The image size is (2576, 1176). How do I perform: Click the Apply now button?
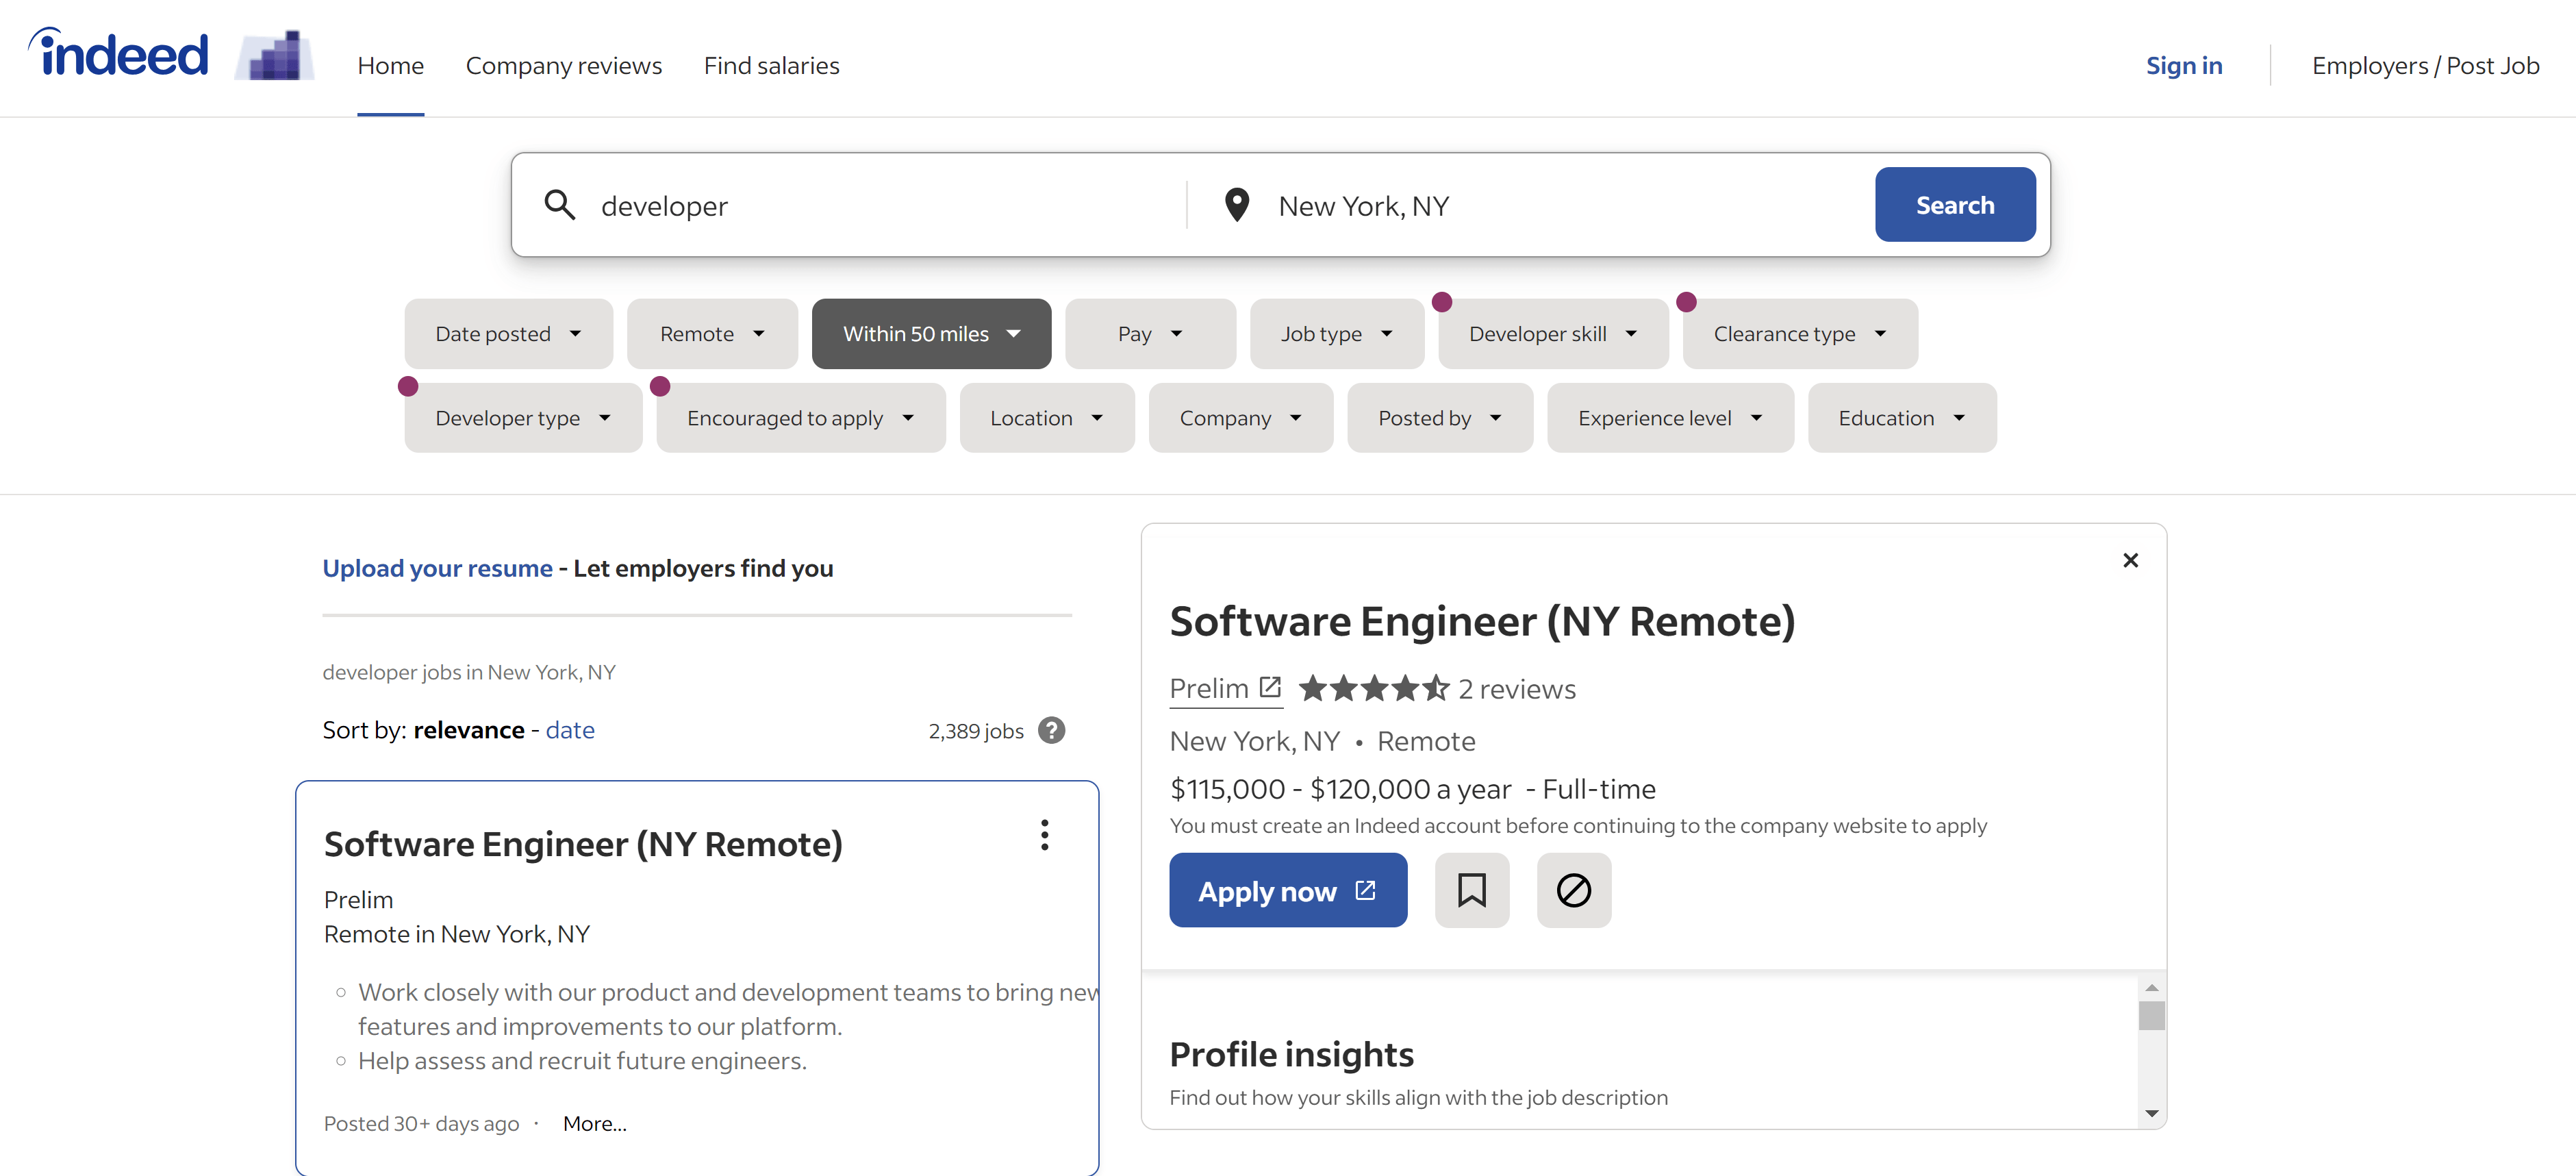point(1288,890)
